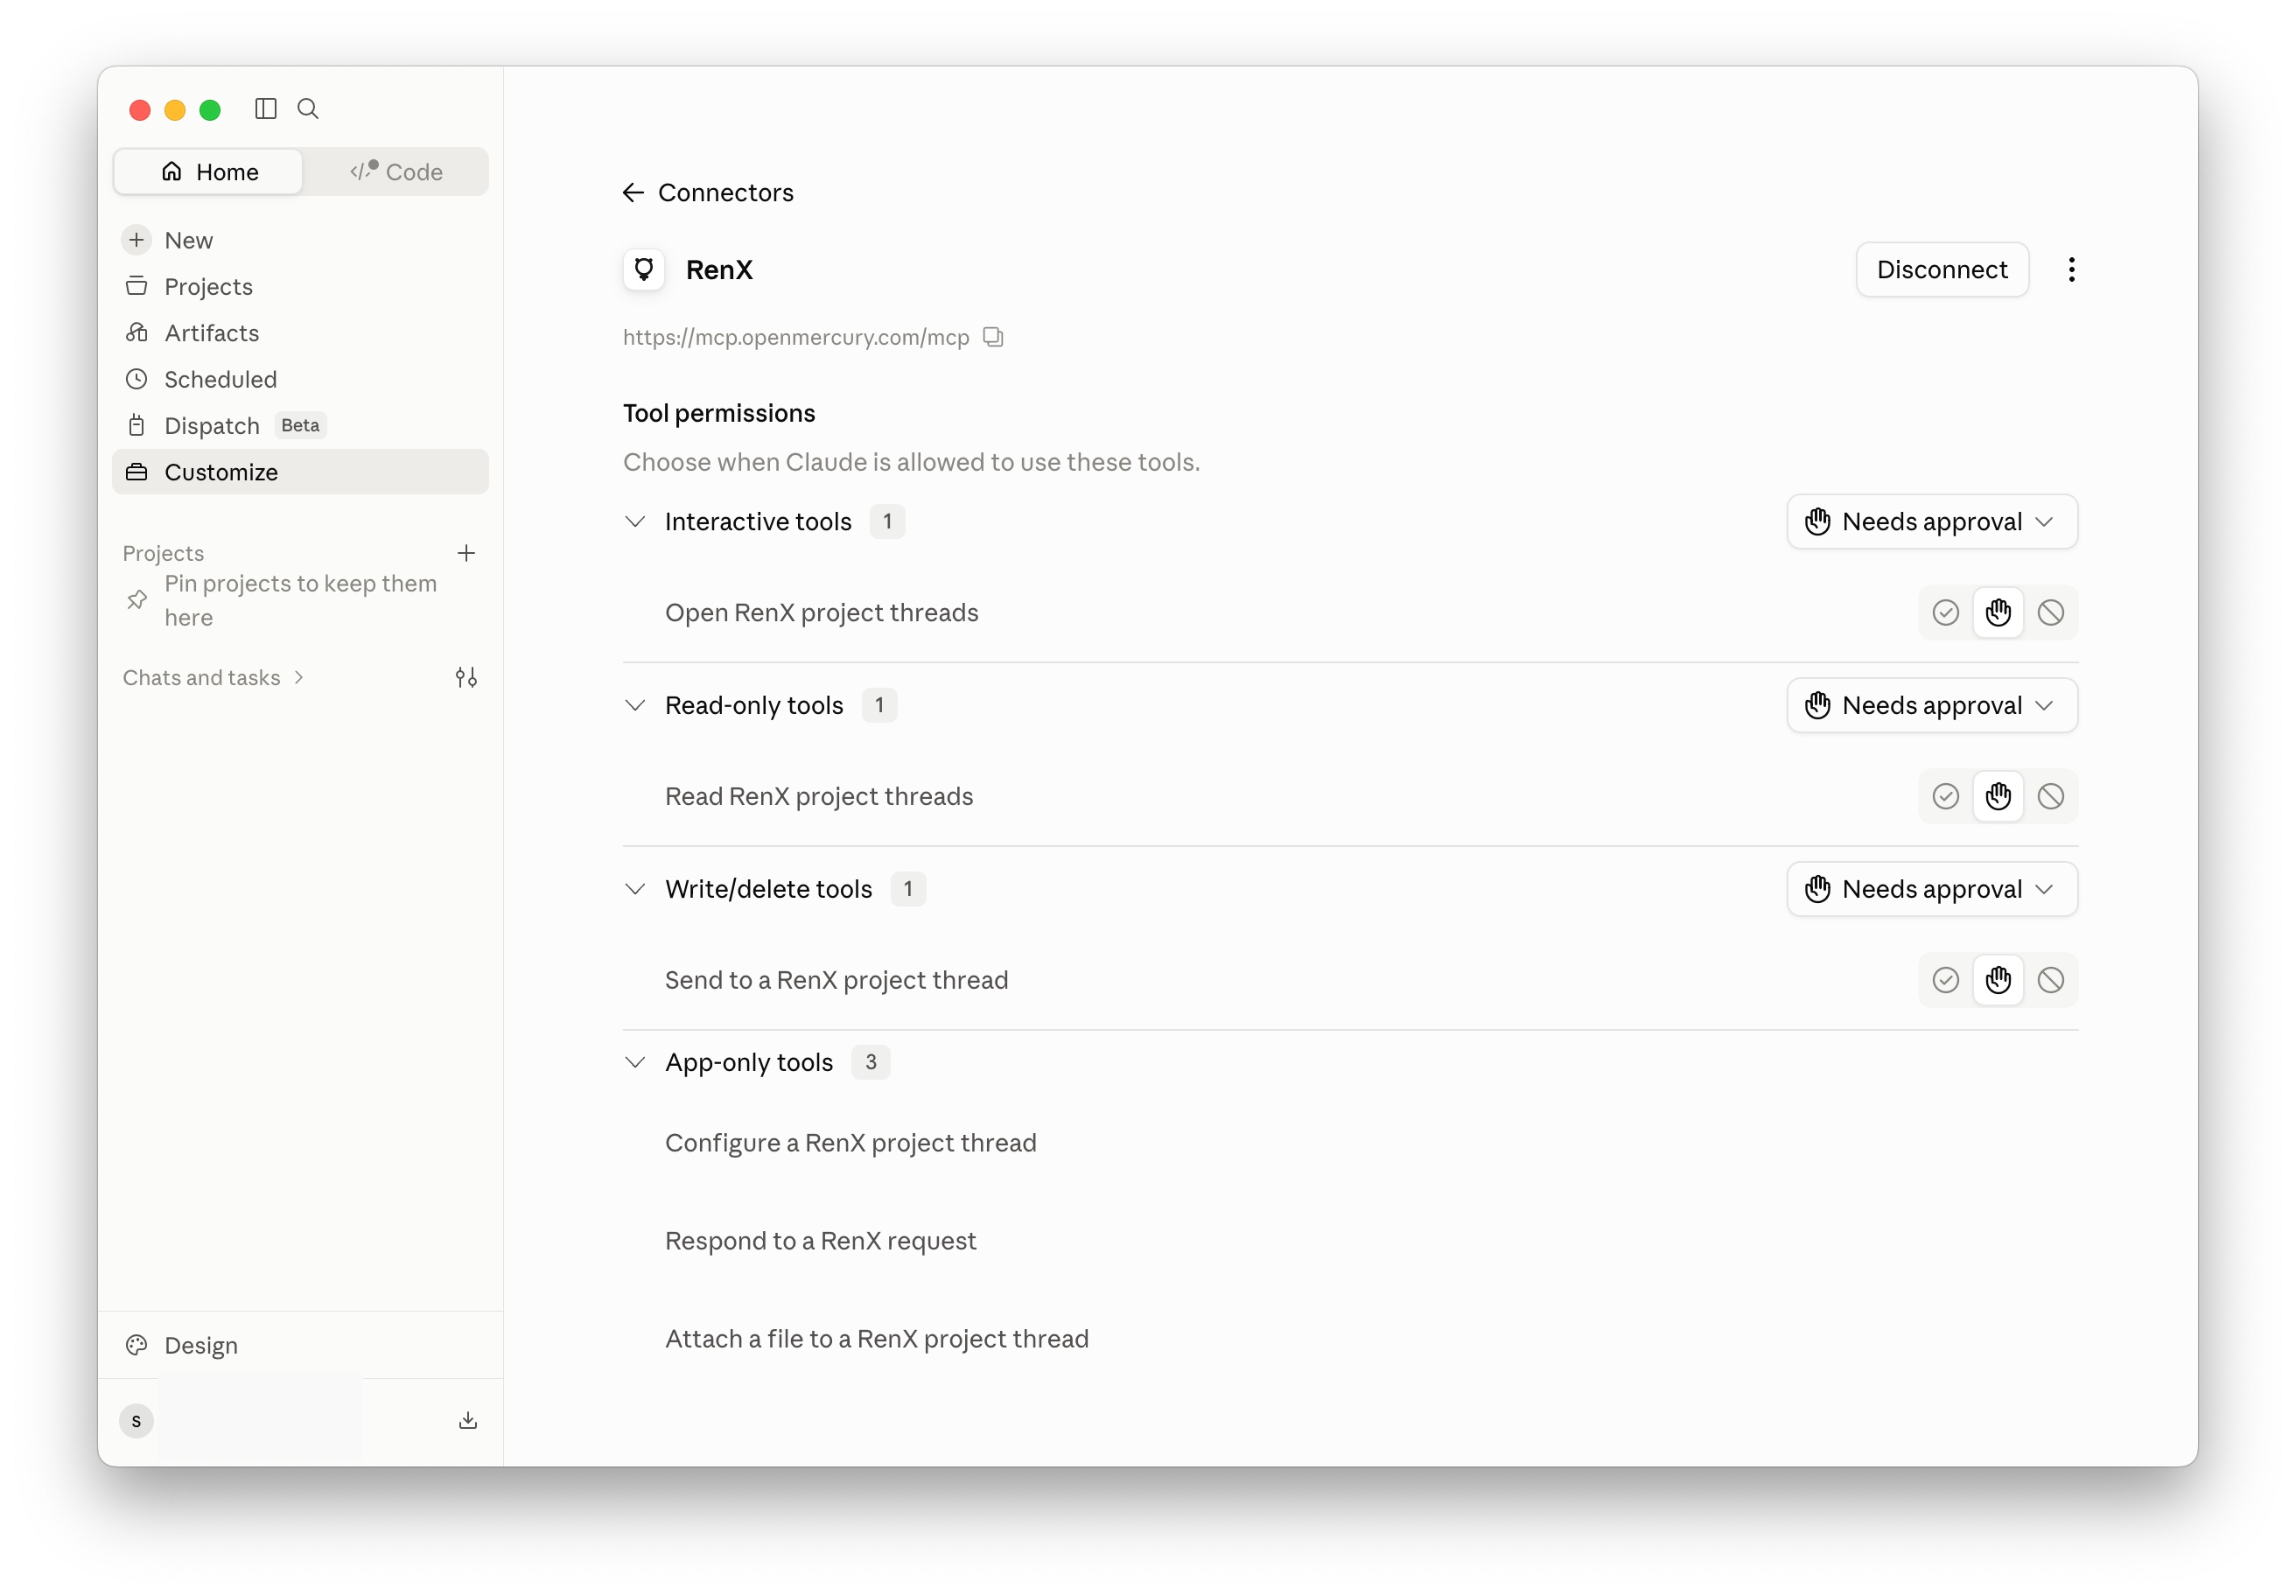This screenshot has width=2296, height=1596.
Task: Allow Send to a RenX project thread always
Action: point(1945,981)
